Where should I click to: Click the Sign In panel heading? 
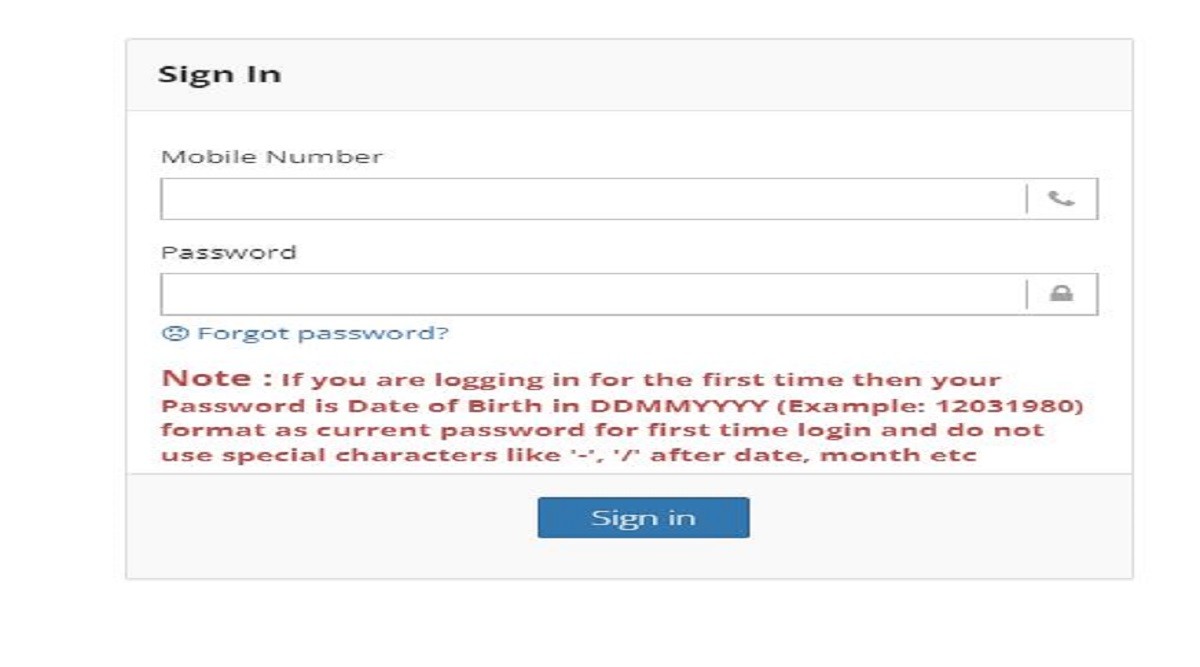[219, 75]
